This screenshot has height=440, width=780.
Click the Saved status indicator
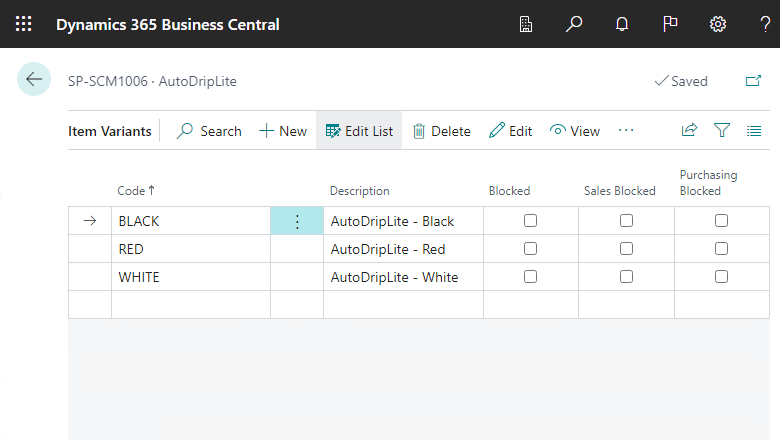(x=681, y=81)
